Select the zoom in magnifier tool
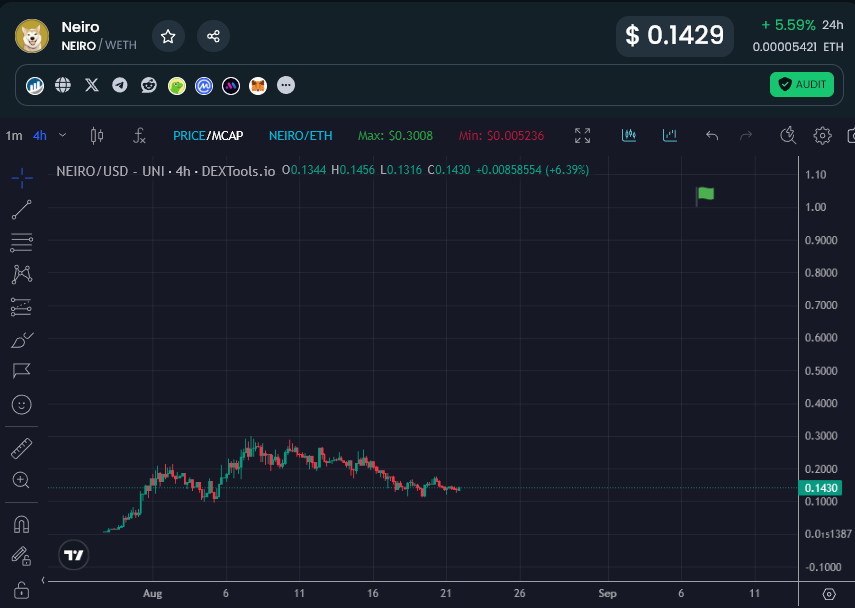 (x=21, y=480)
